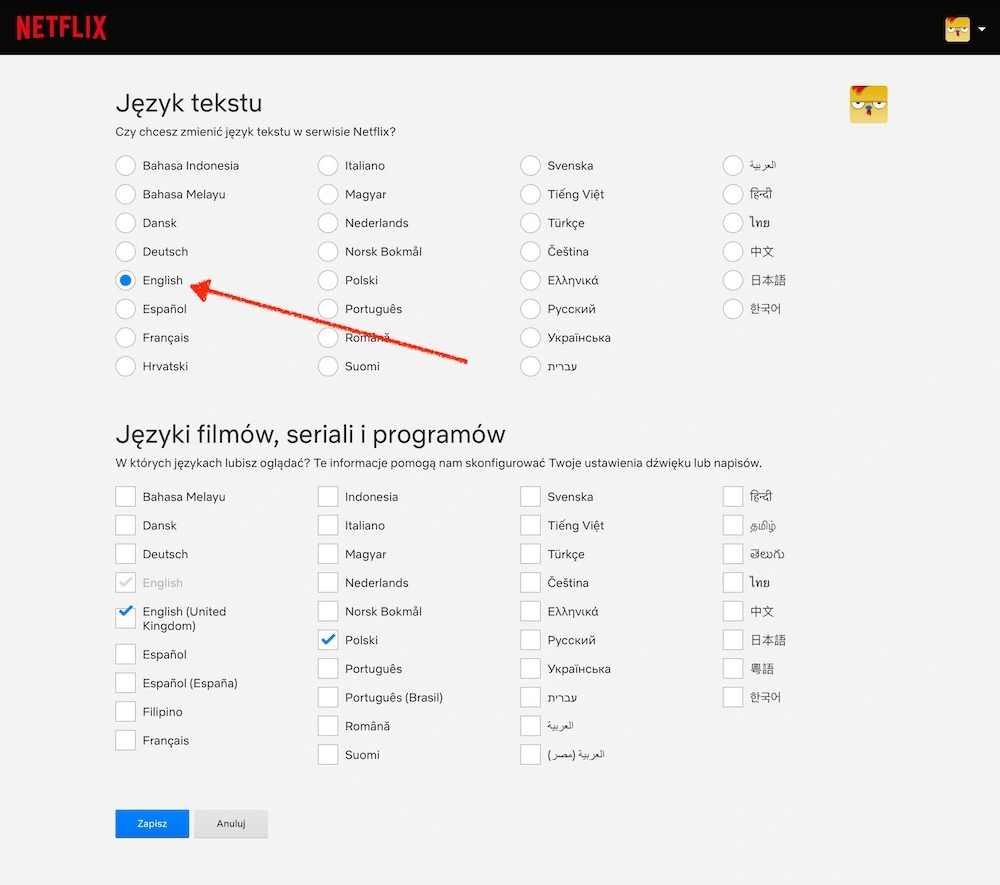Viewport: 1000px width, 885px height.
Task: Select the English text language radio
Action: (126, 280)
